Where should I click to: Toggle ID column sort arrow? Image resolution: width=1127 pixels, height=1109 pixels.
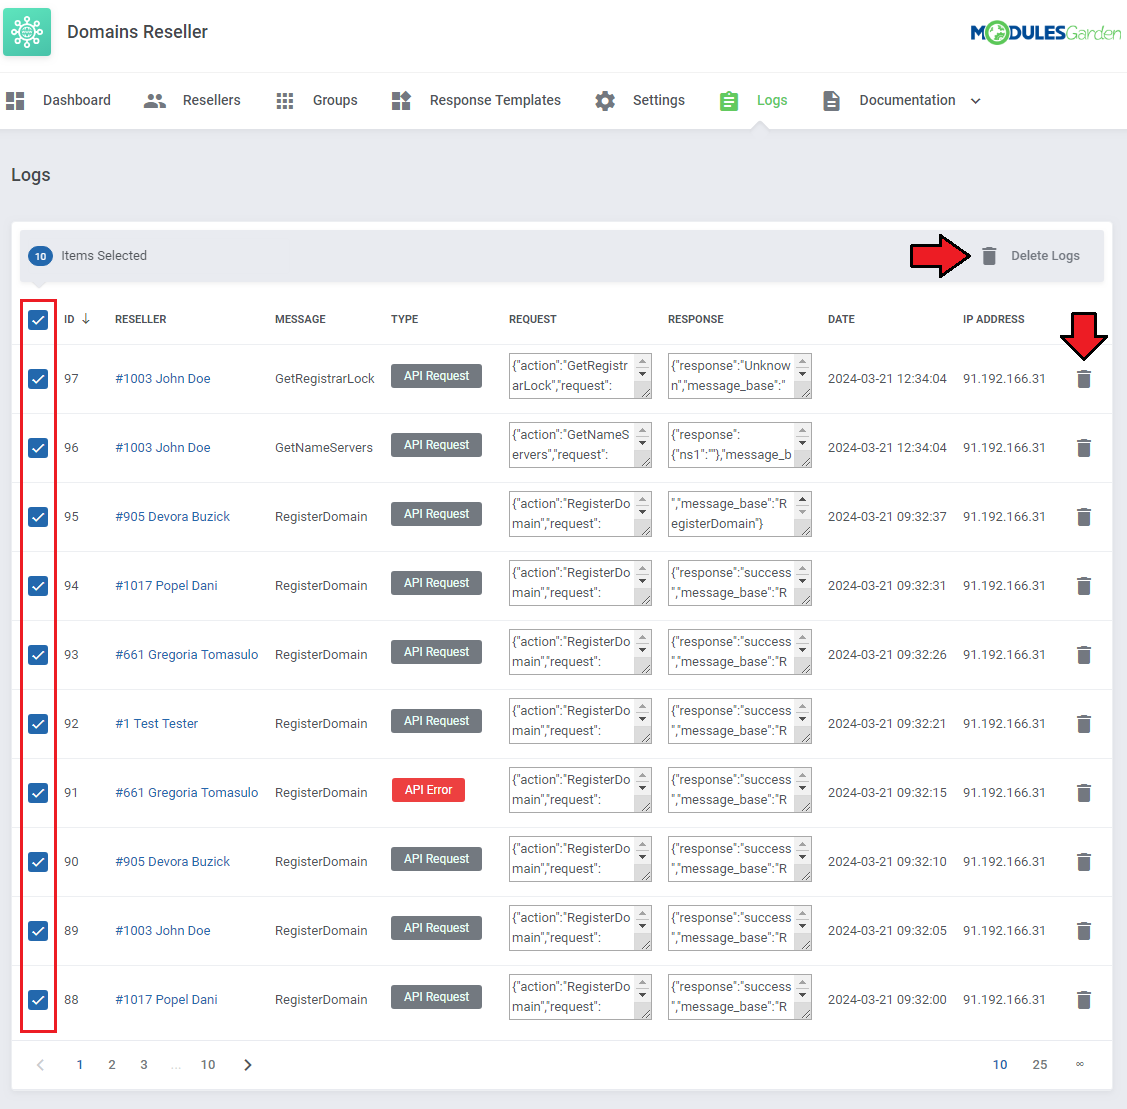pos(86,318)
